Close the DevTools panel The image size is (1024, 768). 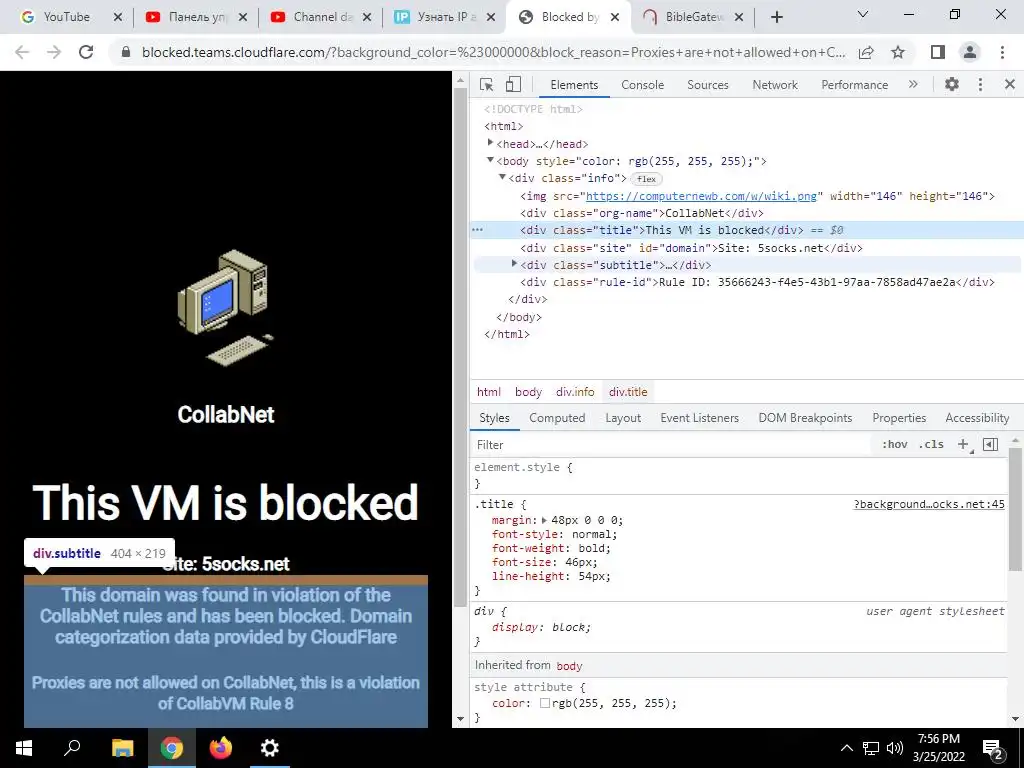point(1010,84)
